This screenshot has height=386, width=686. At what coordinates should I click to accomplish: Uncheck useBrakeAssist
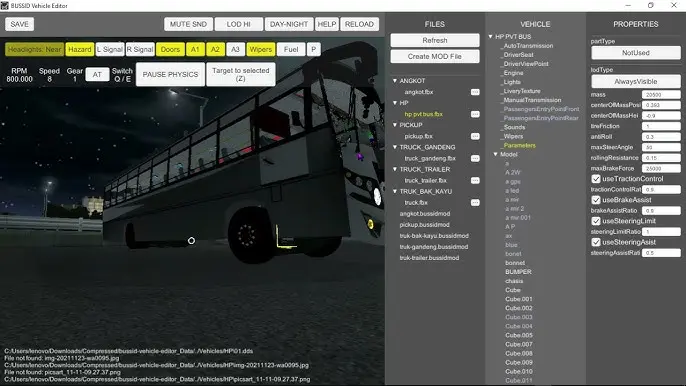(x=596, y=200)
